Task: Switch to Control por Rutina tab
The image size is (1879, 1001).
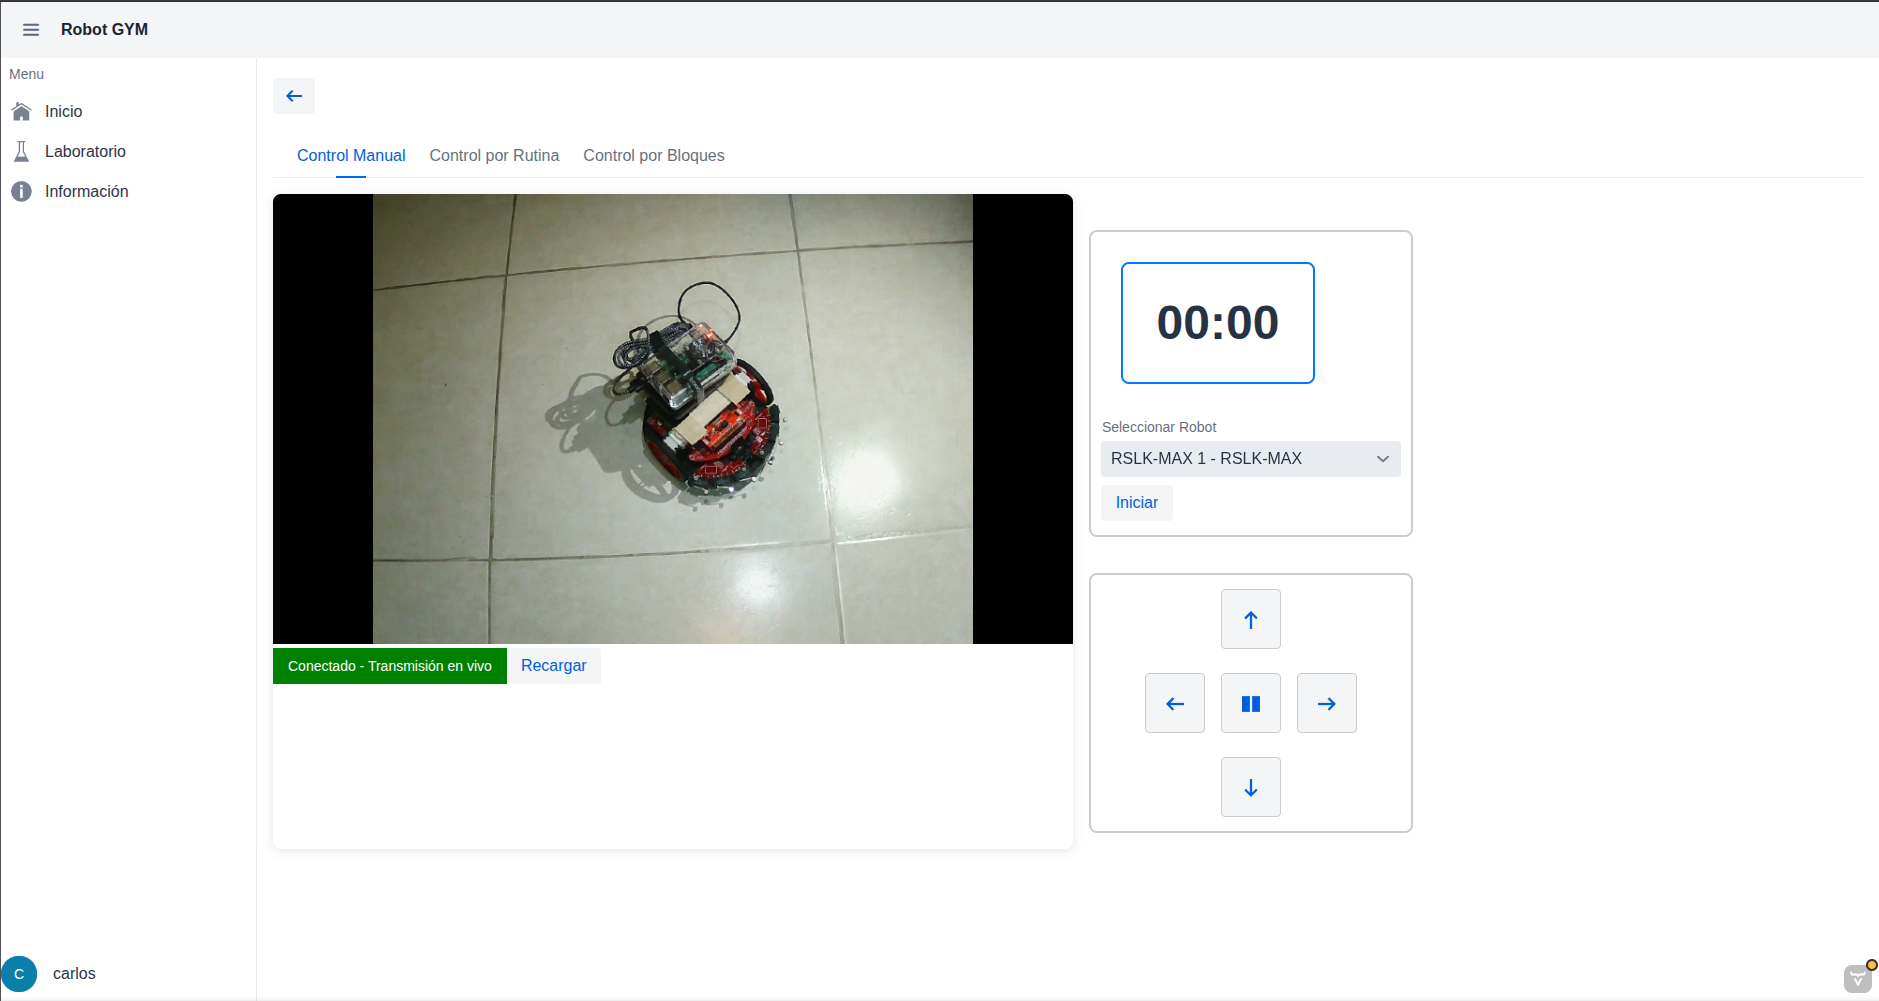Action: (494, 156)
